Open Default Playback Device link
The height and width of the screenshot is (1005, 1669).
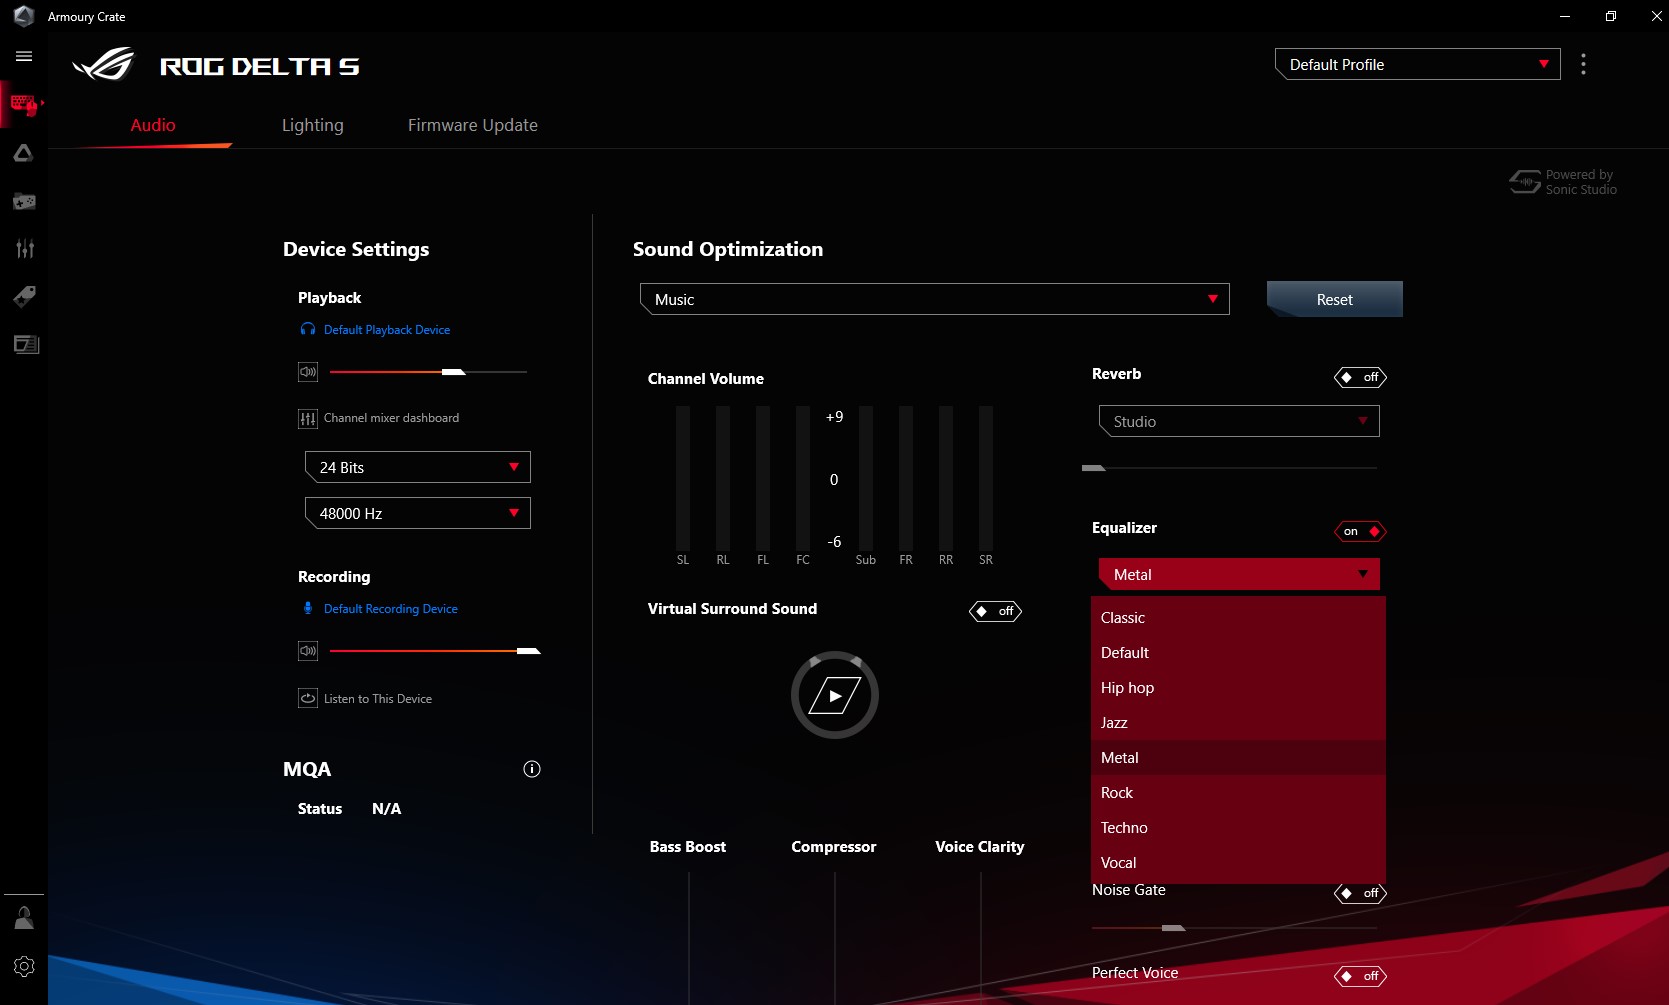click(x=387, y=330)
